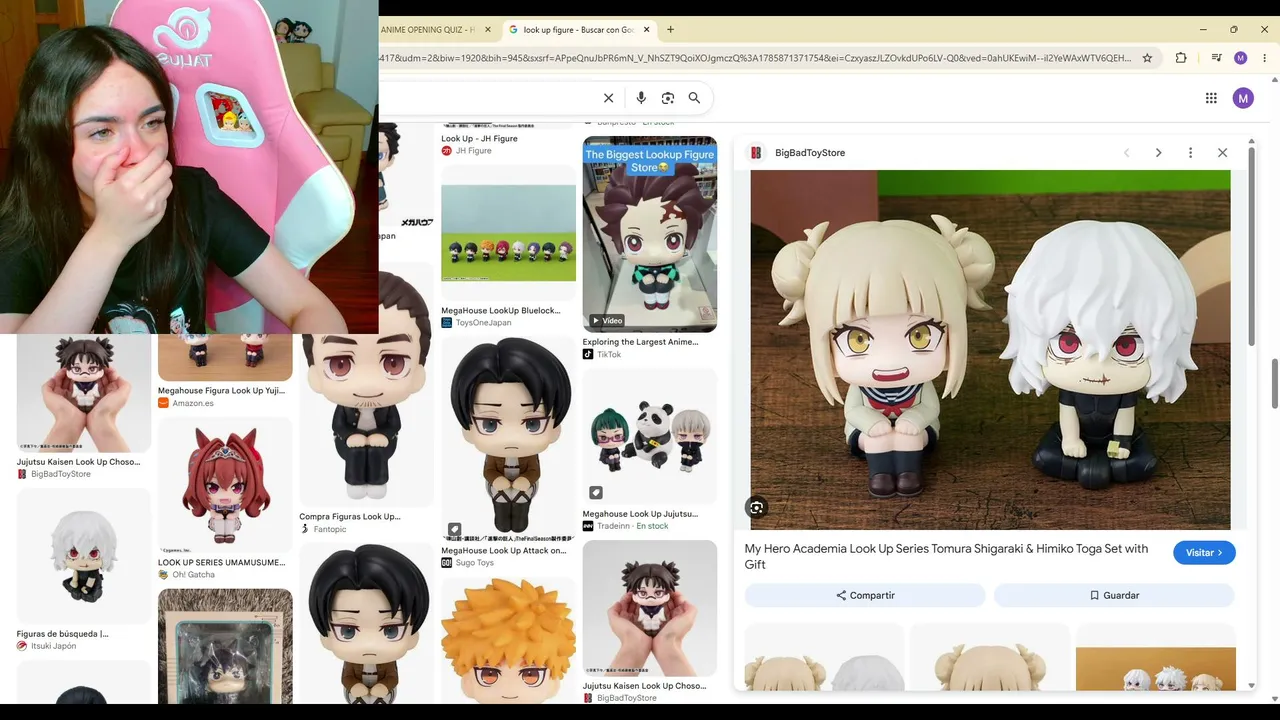Open the Megahouse Look Up Jujutsu Tradeinn result
This screenshot has width=1280, height=720.
(x=650, y=437)
